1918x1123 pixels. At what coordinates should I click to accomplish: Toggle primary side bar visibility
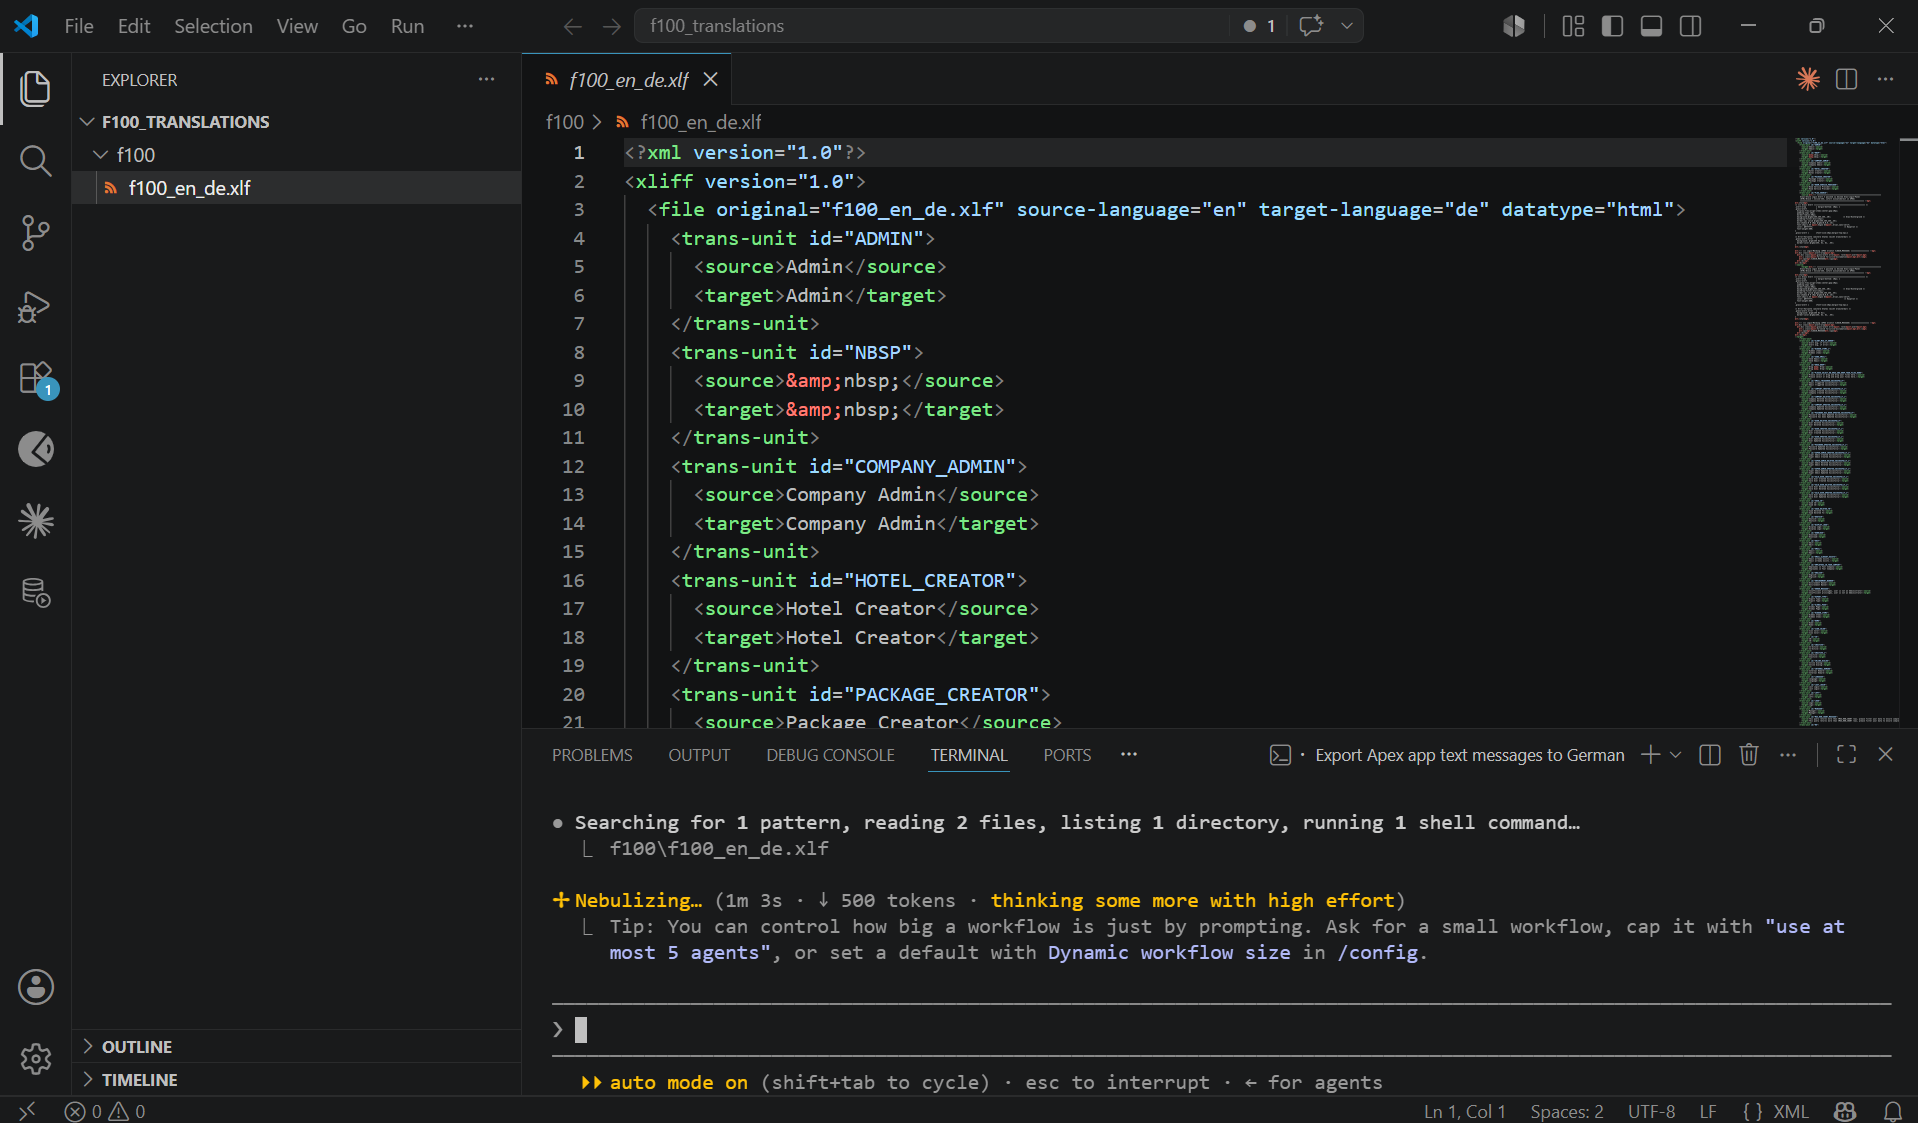[x=1612, y=26]
